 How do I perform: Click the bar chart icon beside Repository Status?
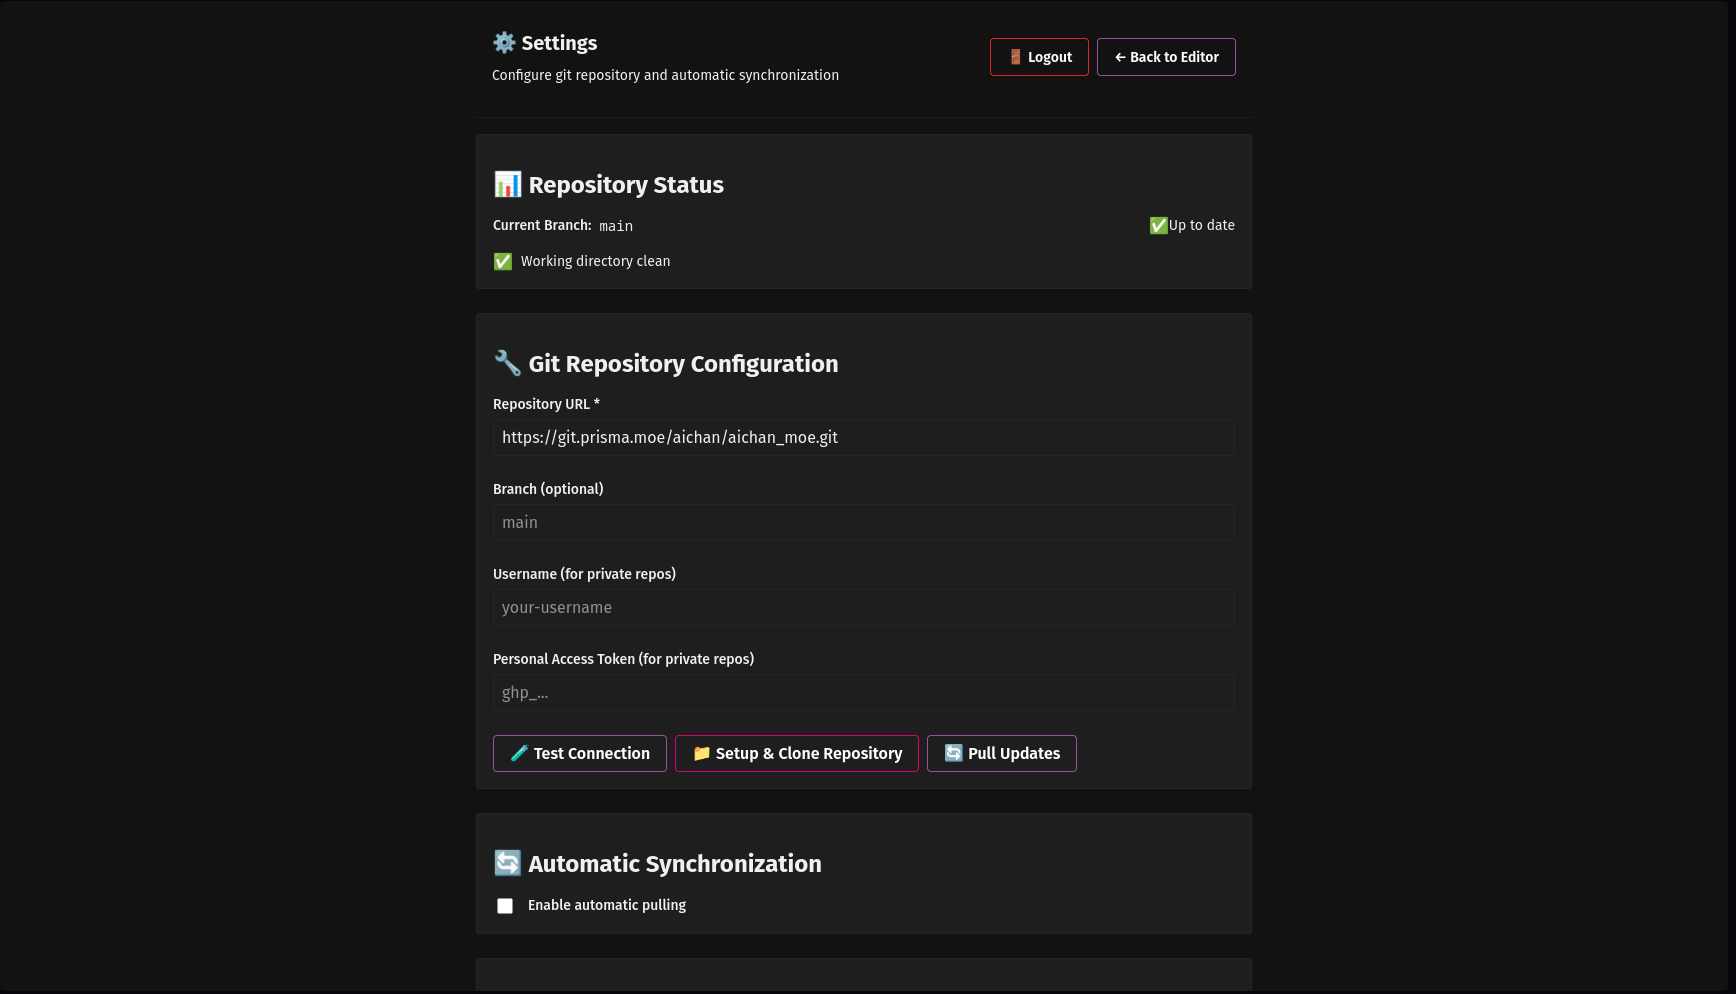(507, 185)
